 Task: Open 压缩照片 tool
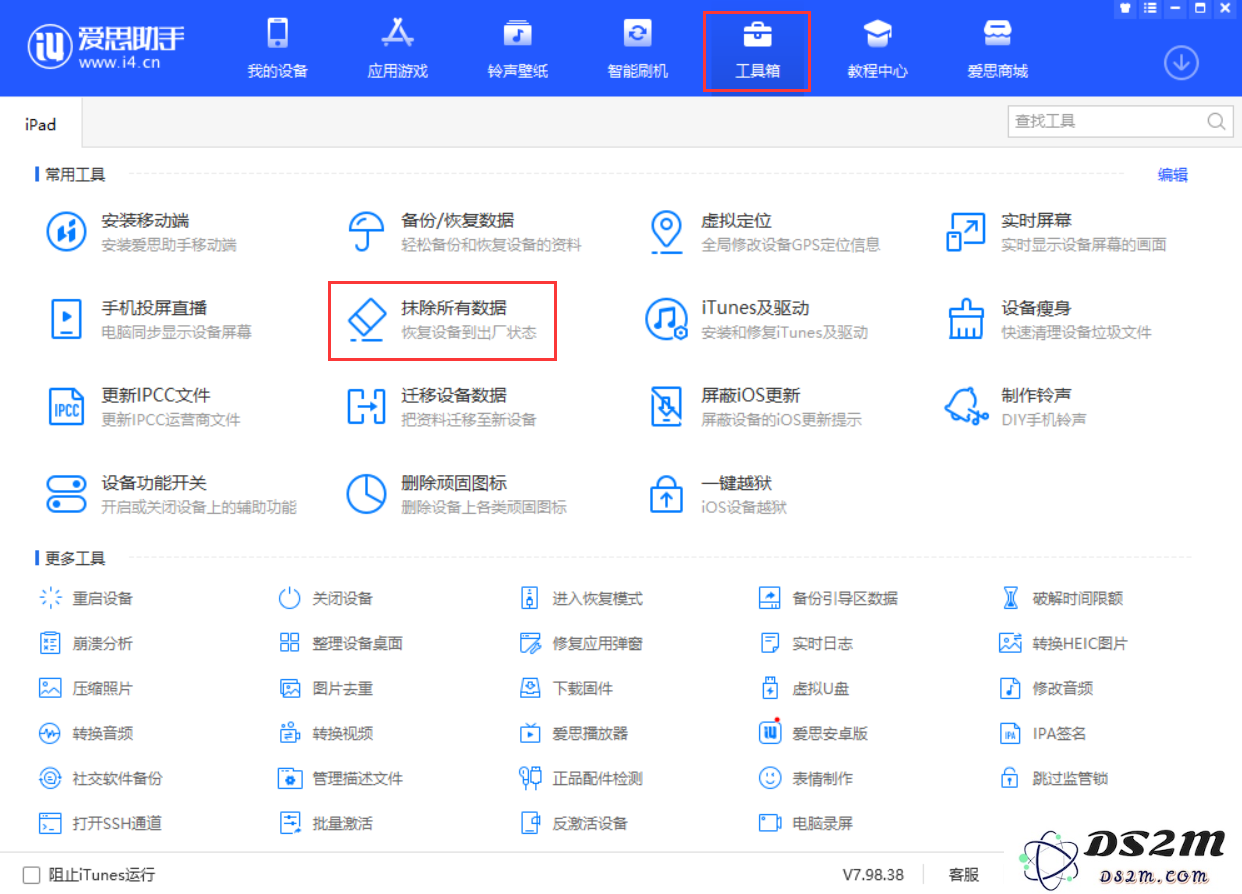coord(86,688)
